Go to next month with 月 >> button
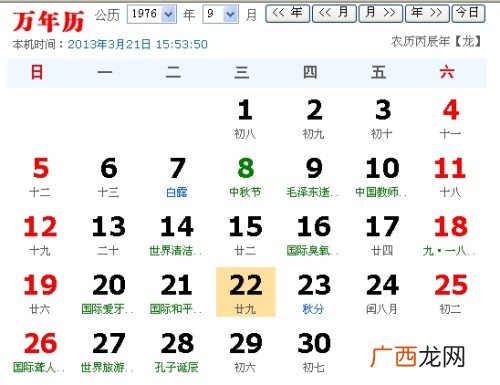This screenshot has height=385, width=500. (380, 13)
